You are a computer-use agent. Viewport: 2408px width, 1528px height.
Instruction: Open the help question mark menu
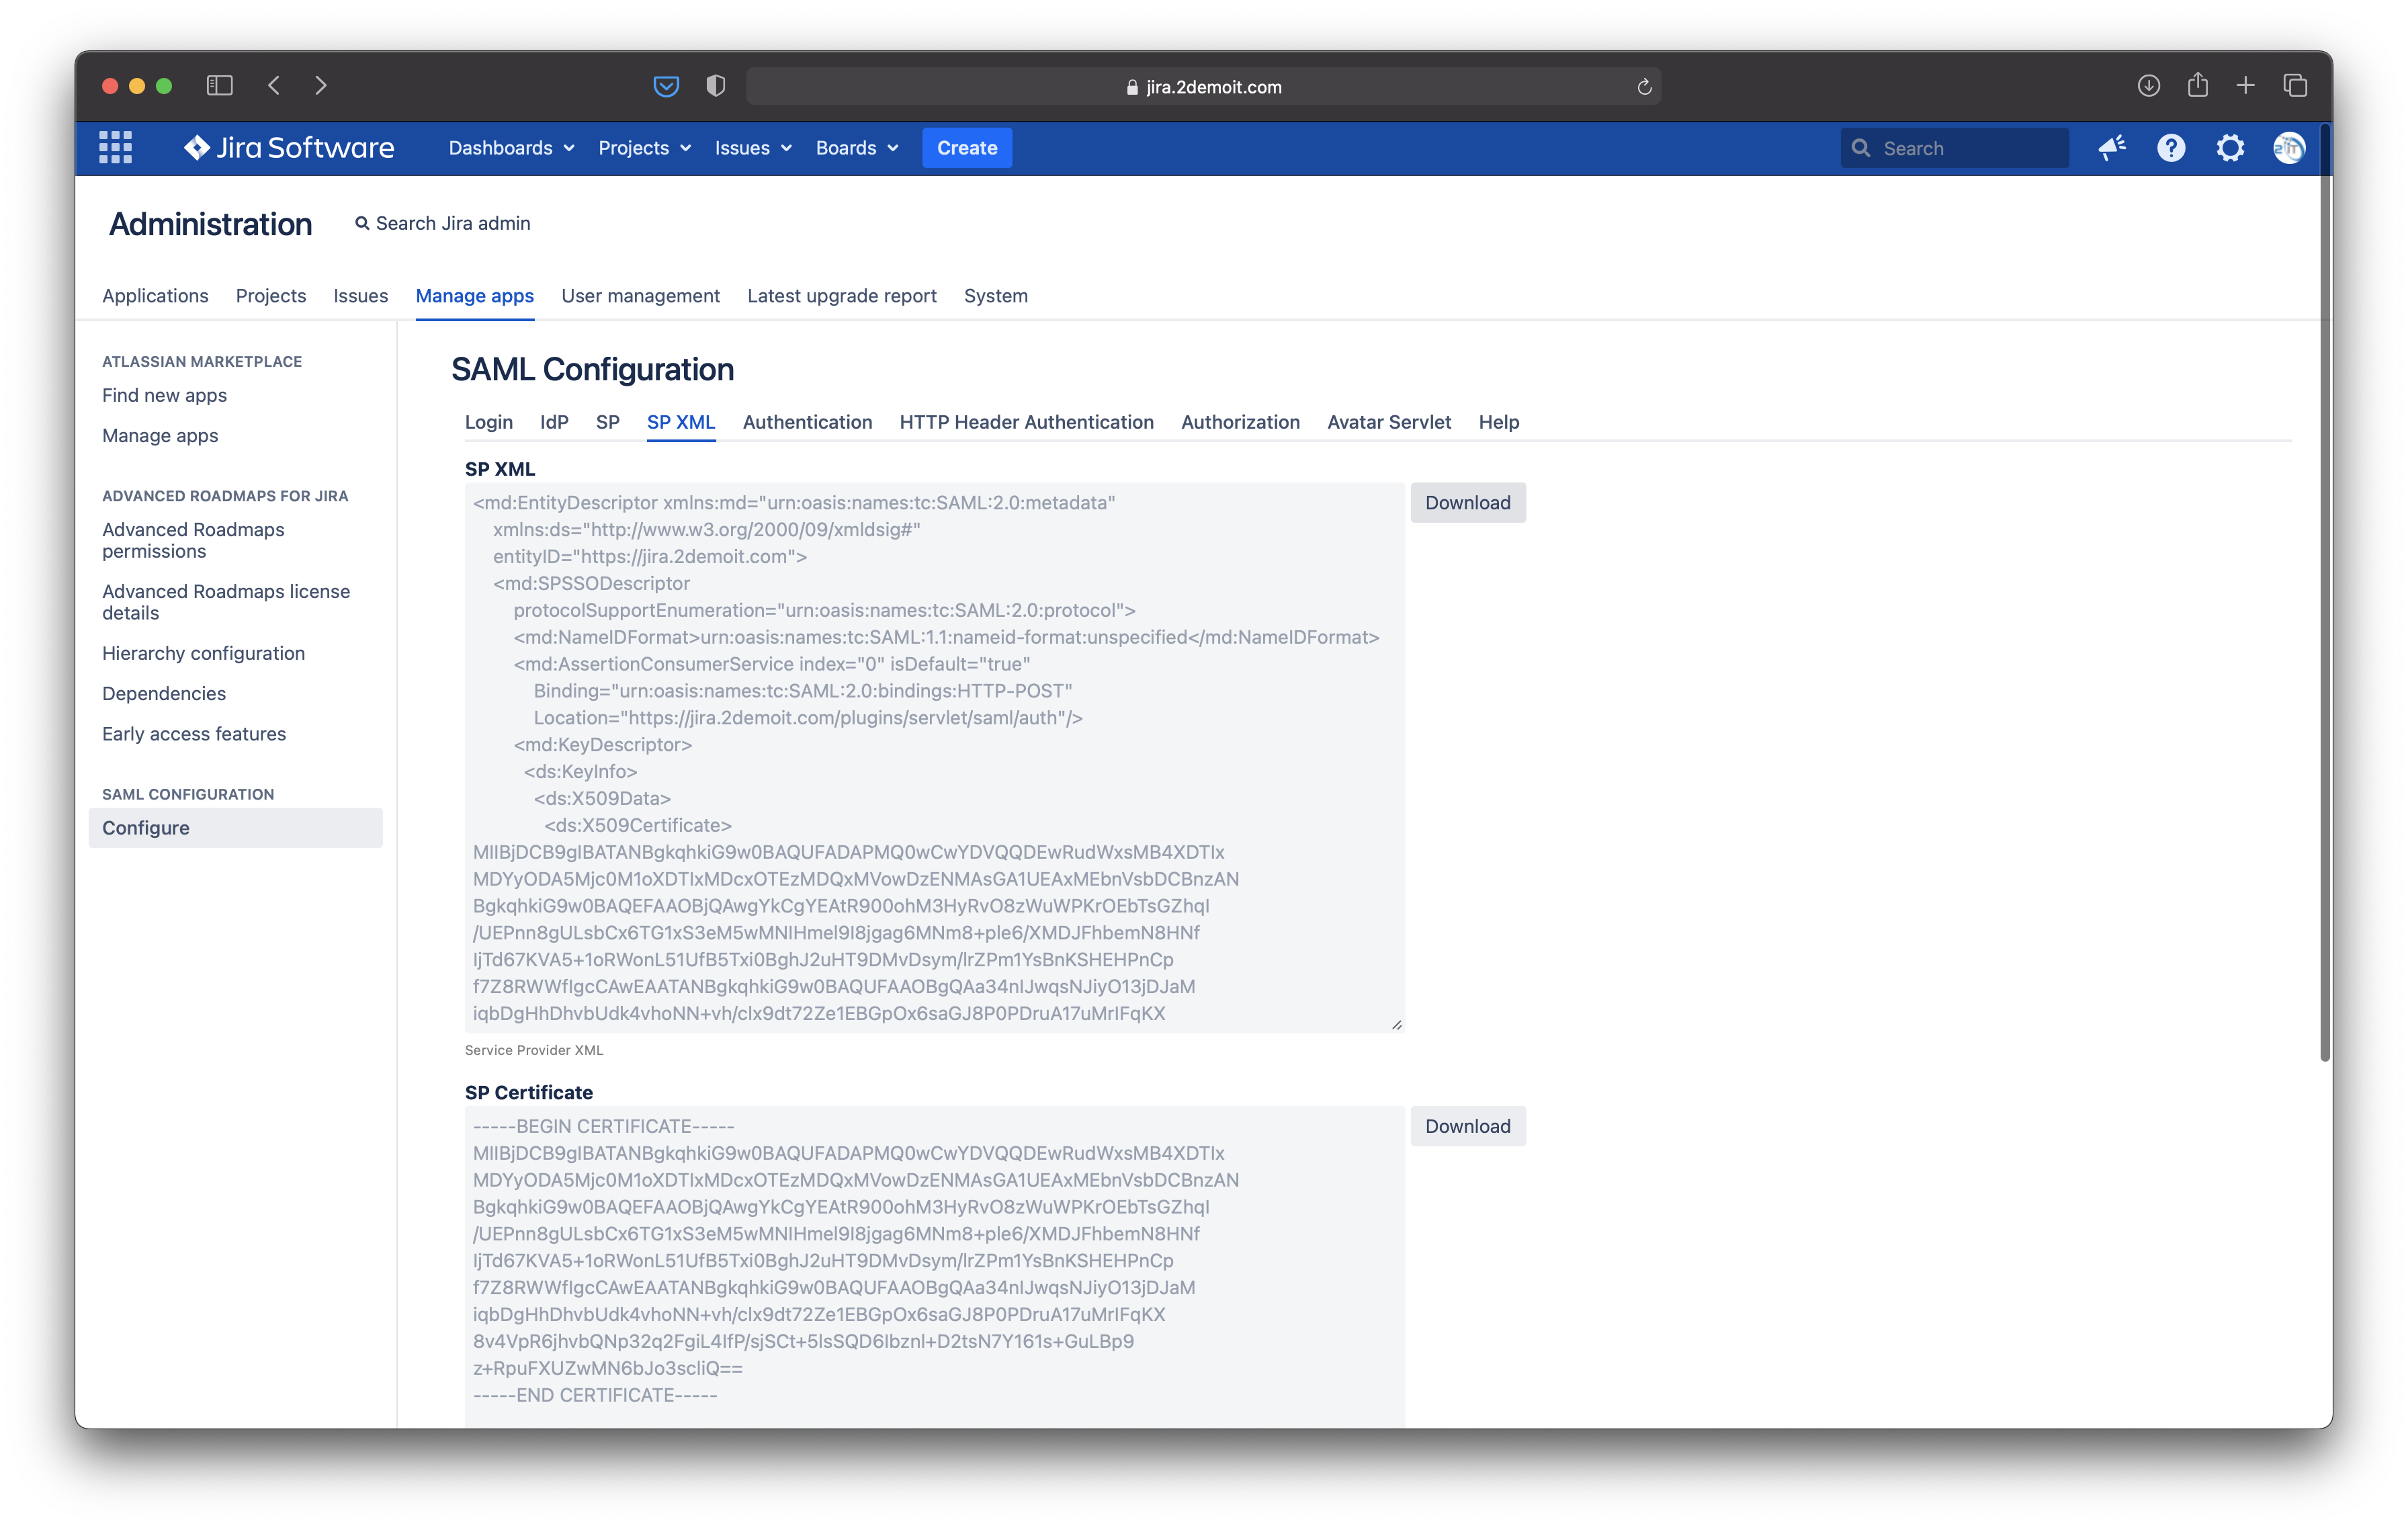[x=2171, y=148]
